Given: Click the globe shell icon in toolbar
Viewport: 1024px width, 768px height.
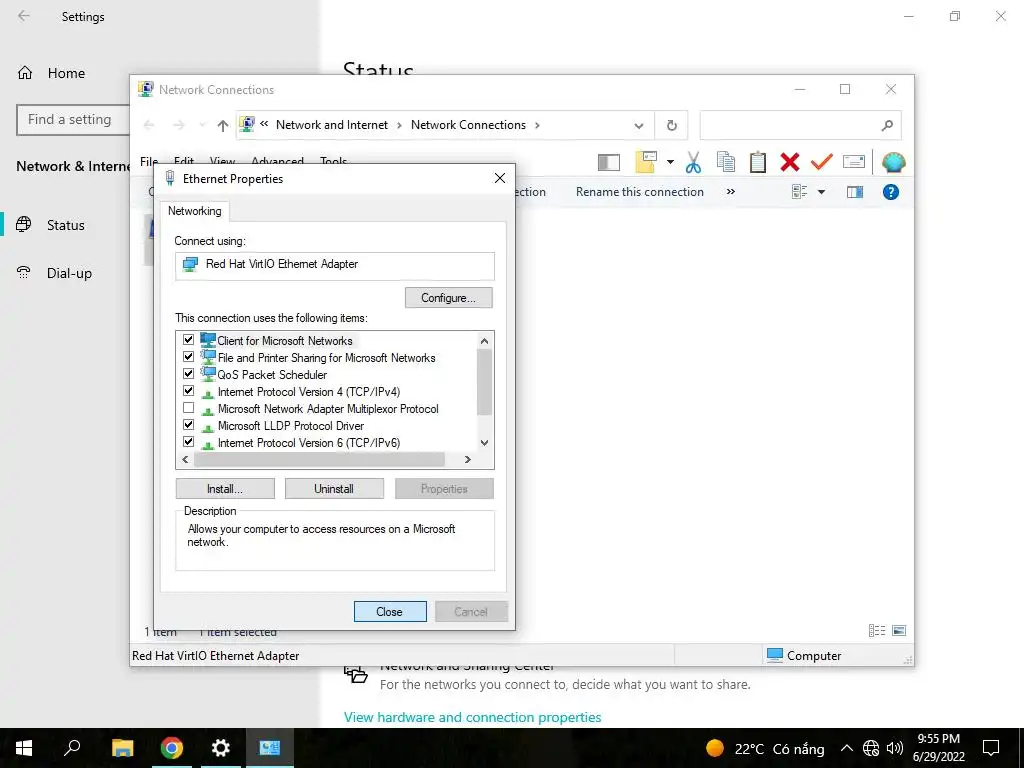Looking at the screenshot, I should 893,162.
